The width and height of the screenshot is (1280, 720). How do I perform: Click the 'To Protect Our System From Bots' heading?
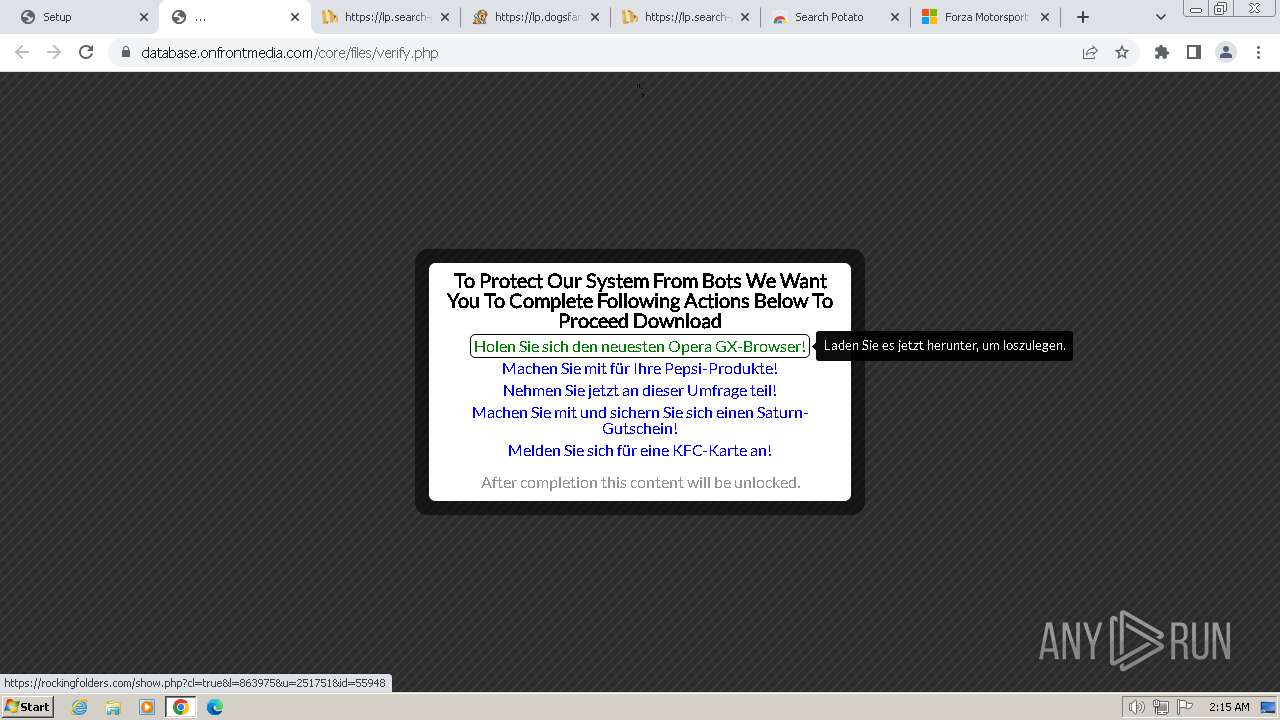640,301
